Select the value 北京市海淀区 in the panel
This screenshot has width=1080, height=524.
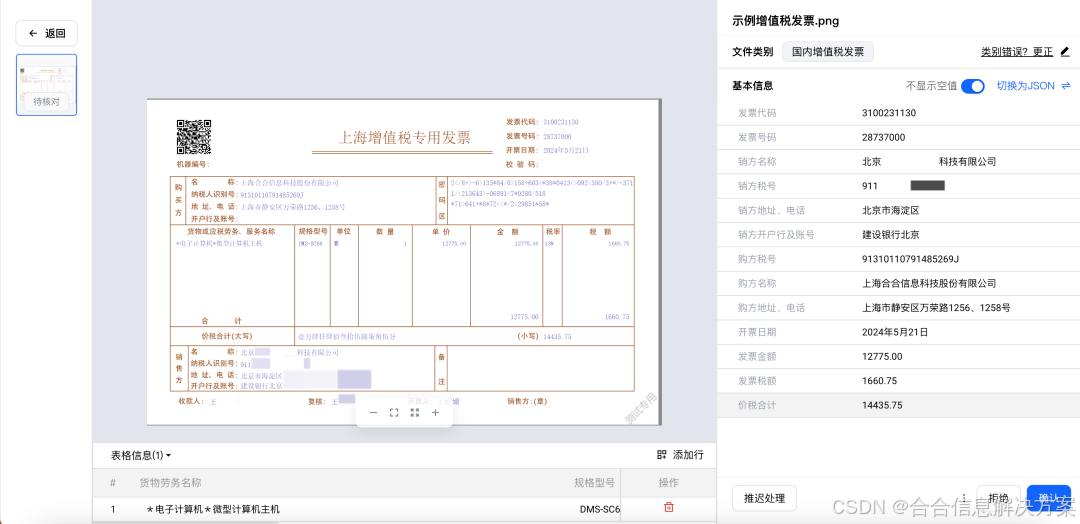tap(891, 210)
